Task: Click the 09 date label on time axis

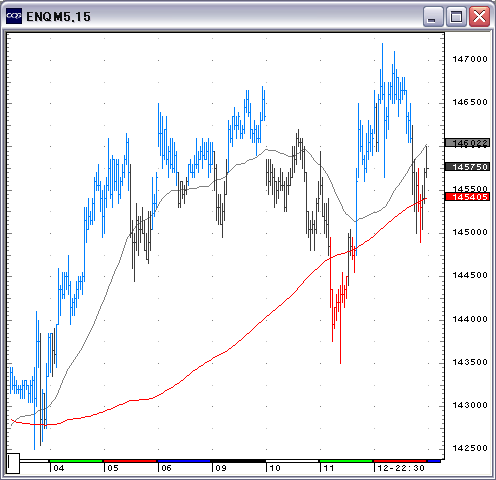Action: [221, 468]
